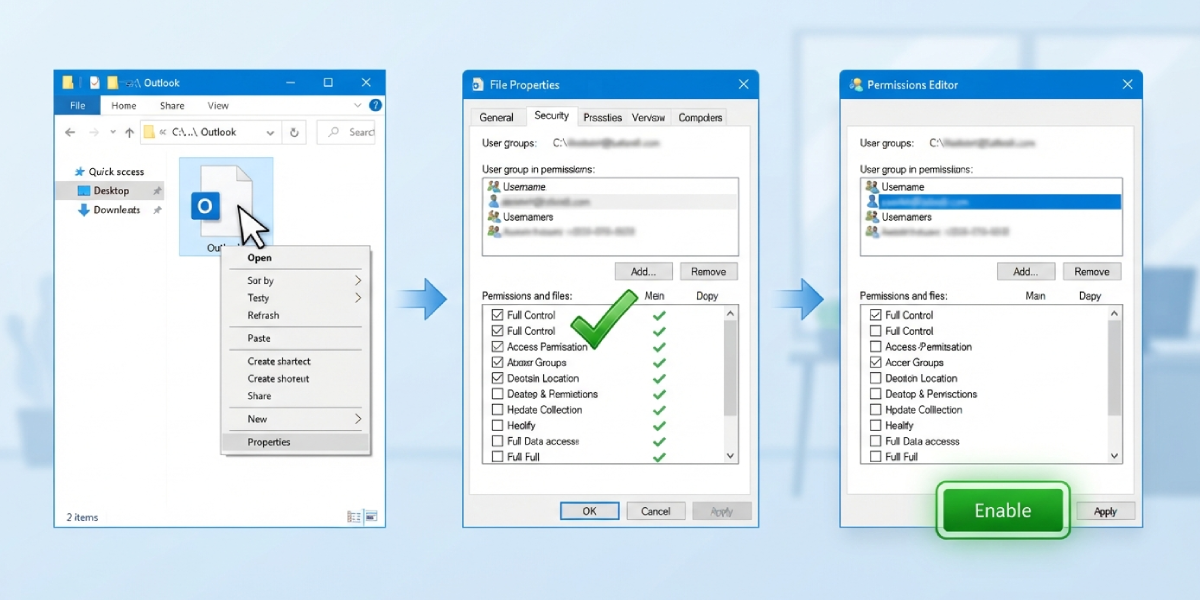1200x600 pixels.
Task: Click the Quick access star icon
Action: coord(80,172)
